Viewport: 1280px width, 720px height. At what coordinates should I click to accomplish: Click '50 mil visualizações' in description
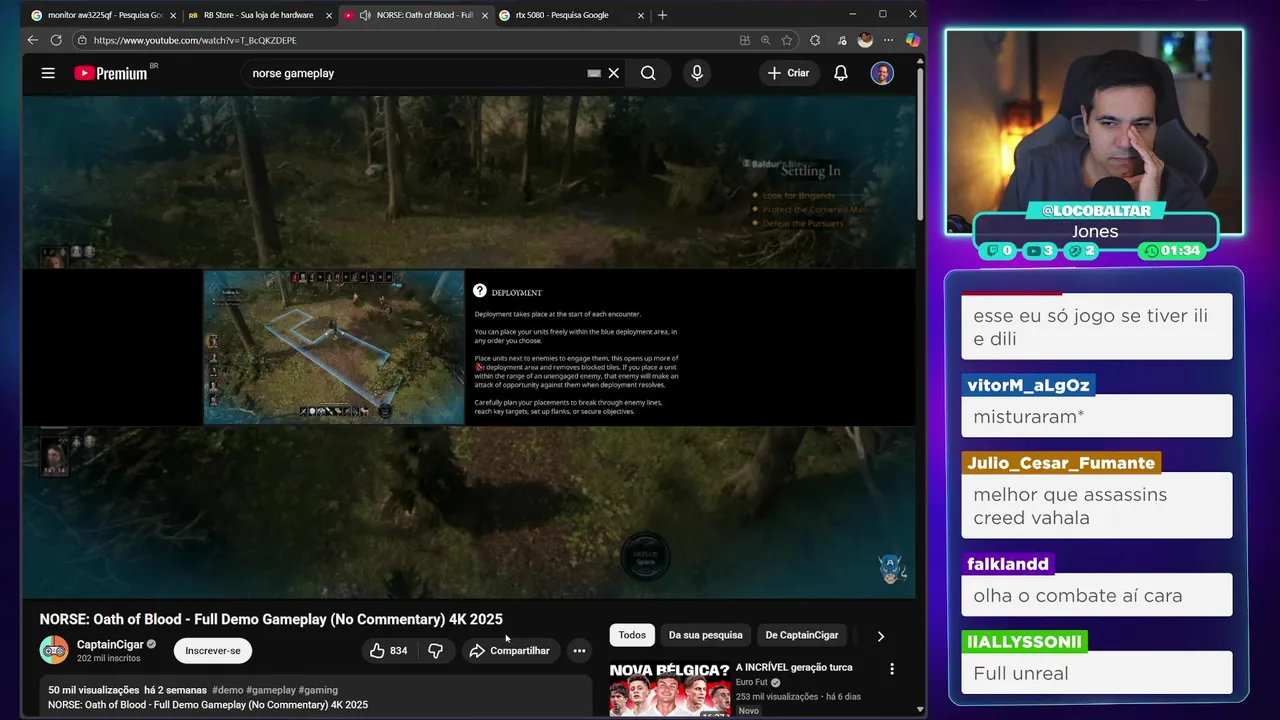tap(94, 690)
